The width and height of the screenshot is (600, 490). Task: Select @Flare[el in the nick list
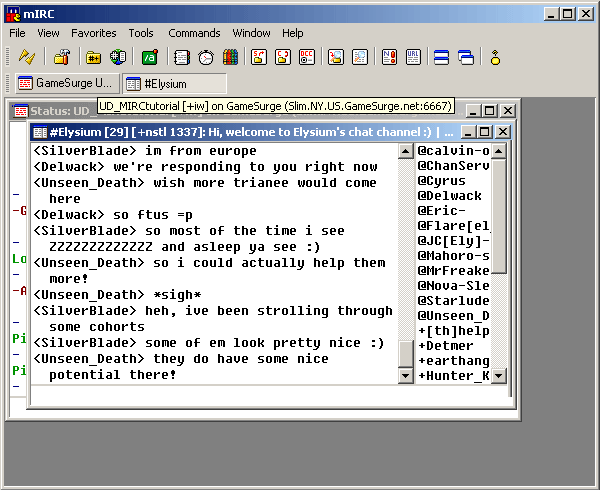tap(453, 226)
